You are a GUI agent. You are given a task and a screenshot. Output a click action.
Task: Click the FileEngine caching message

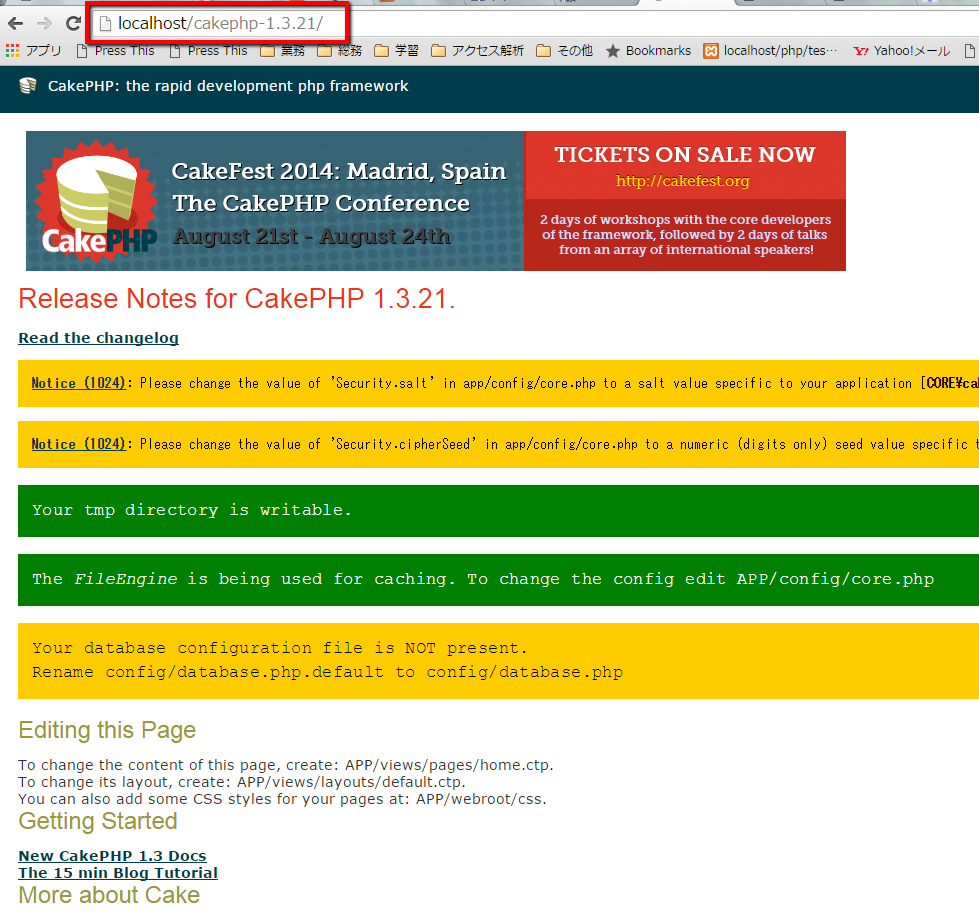[x=498, y=580]
